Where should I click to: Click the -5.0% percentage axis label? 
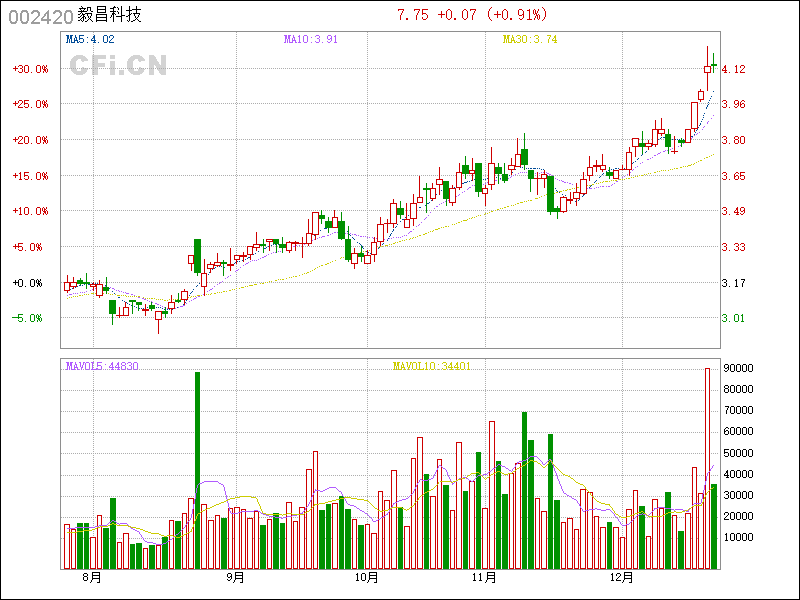pyautogui.click(x=30, y=318)
